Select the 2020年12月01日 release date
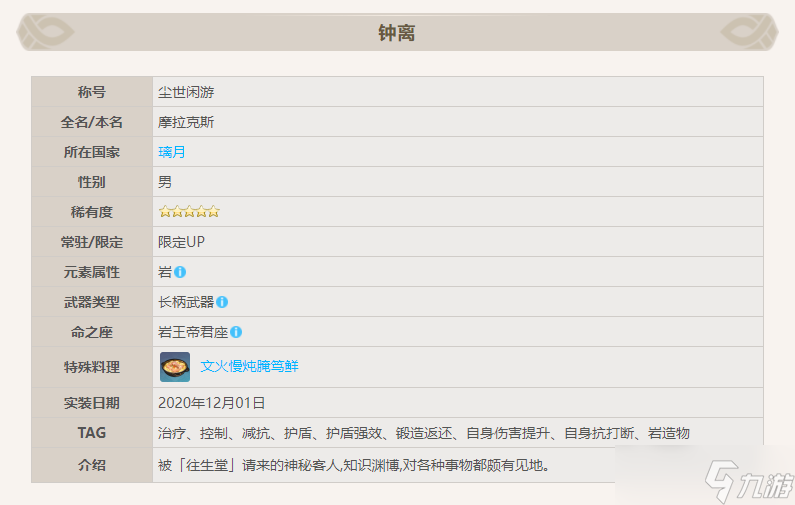This screenshot has width=795, height=505. (x=211, y=403)
